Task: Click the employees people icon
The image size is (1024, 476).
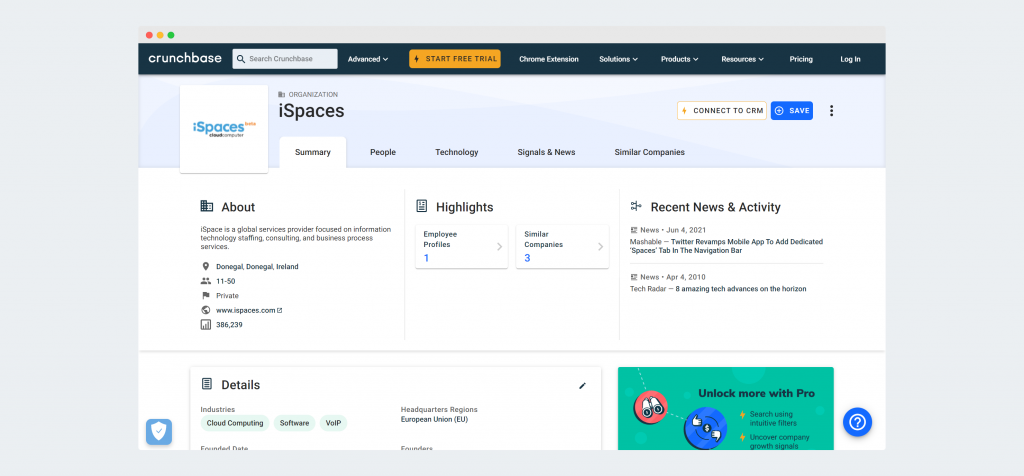Action: coord(206,281)
